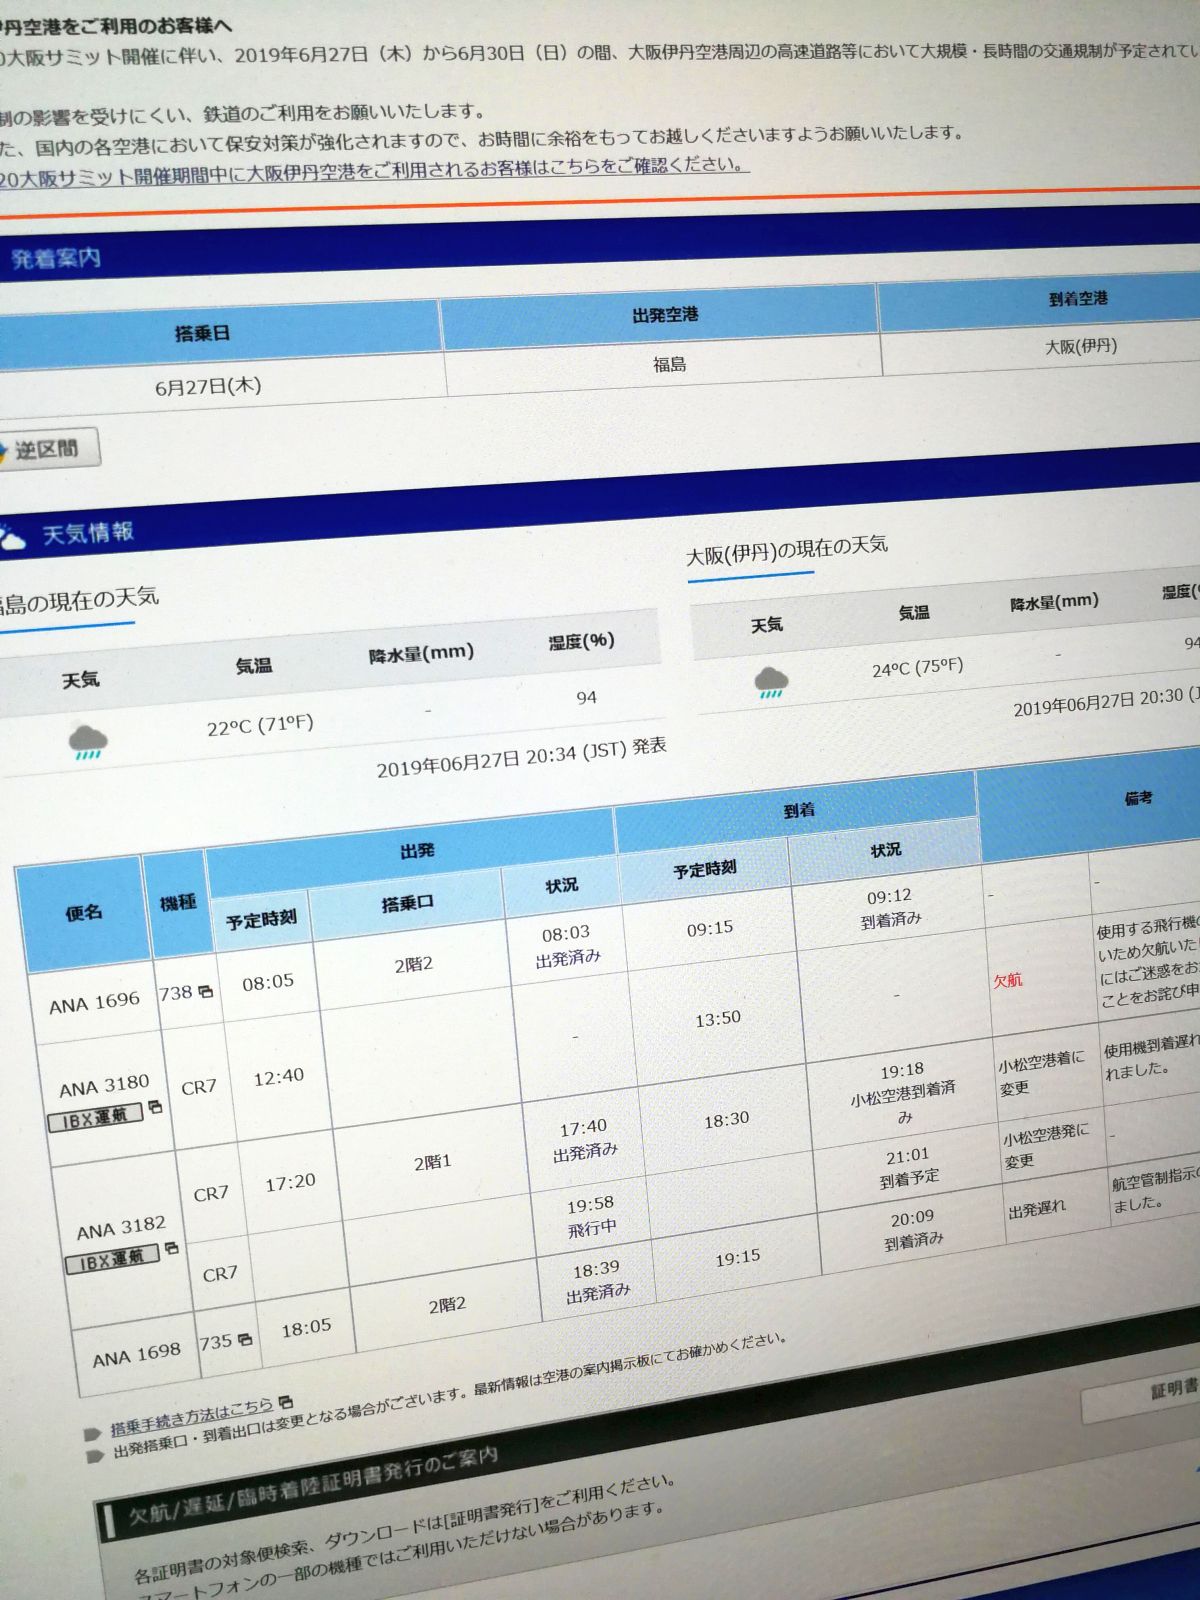This screenshot has width=1200, height=1600.
Task: Select flight name ANA 1696
Action: 95,1002
